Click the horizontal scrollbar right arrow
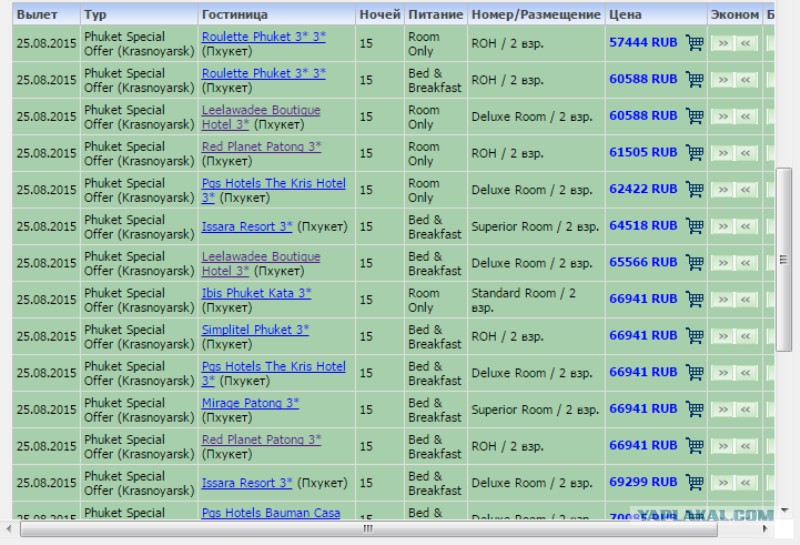This screenshot has height=545, width=800. click(765, 529)
